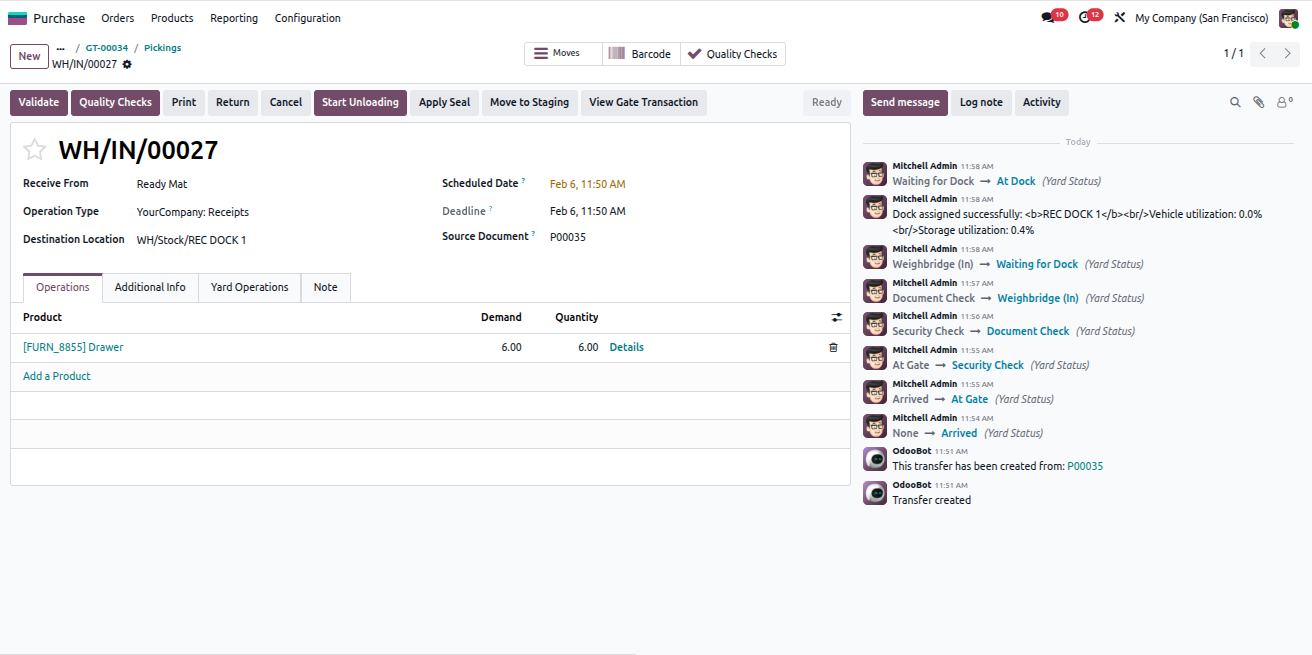Click the Ready status indicator
This screenshot has width=1312, height=655.
(x=827, y=102)
